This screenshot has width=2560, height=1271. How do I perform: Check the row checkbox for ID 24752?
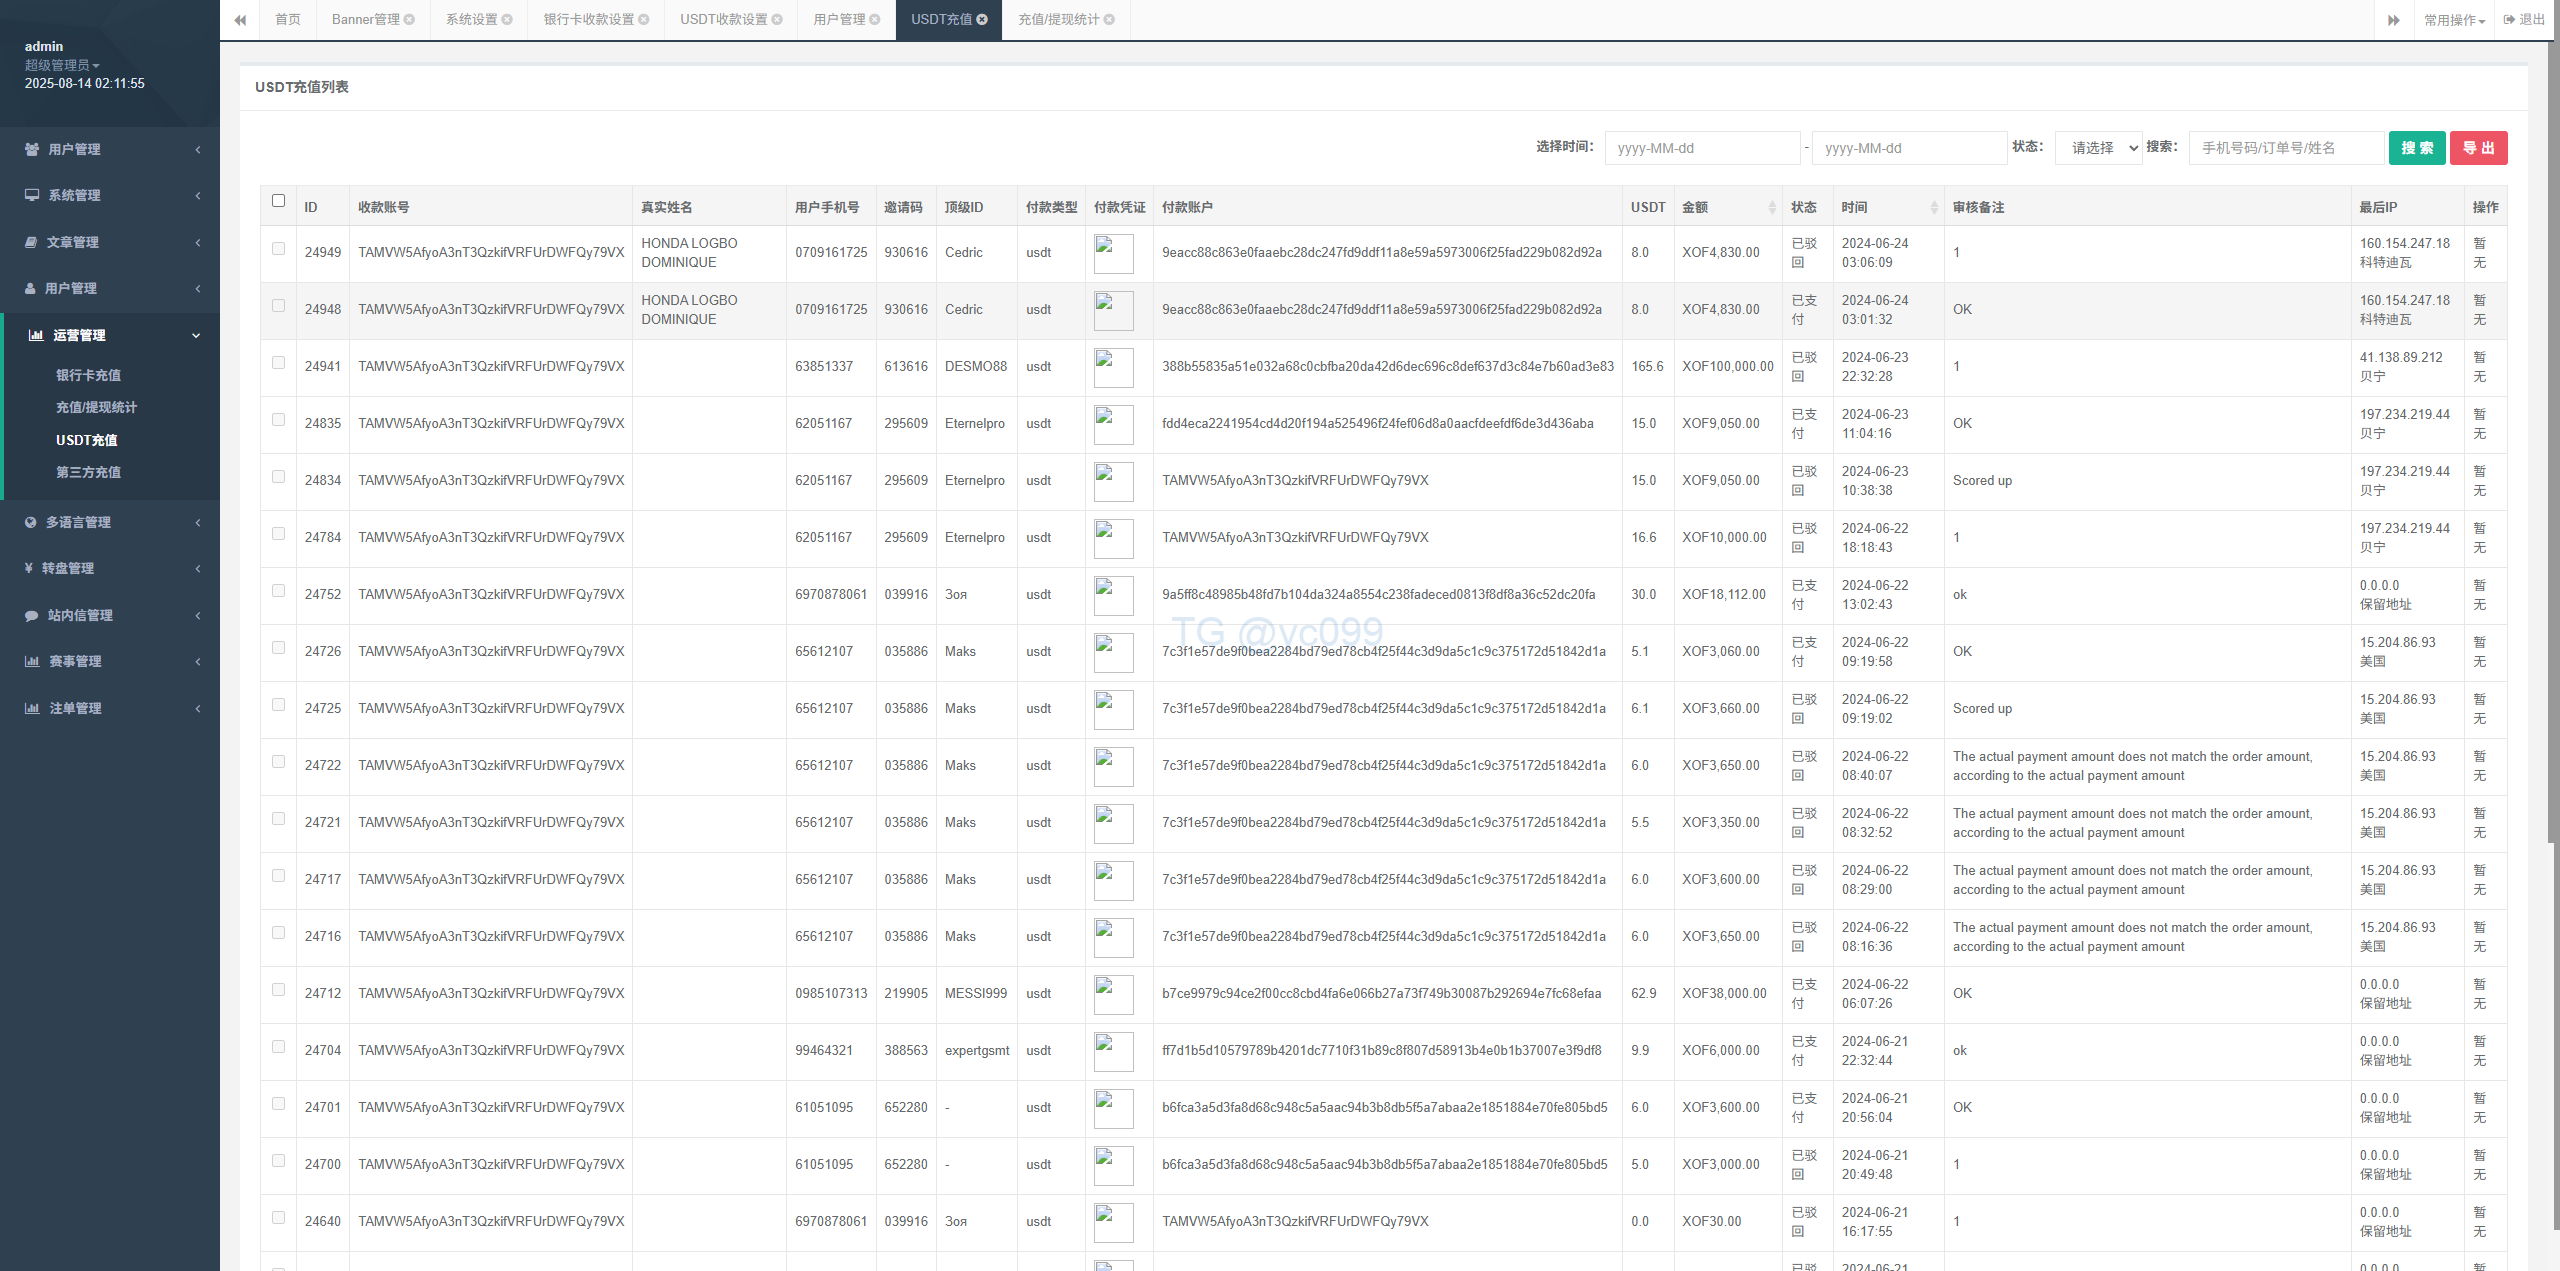(x=278, y=590)
